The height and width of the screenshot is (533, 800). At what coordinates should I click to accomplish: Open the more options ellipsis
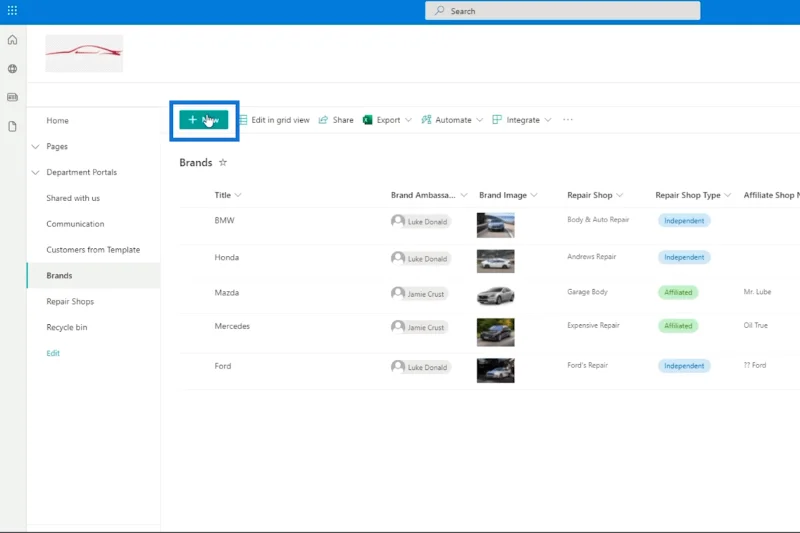pos(568,120)
